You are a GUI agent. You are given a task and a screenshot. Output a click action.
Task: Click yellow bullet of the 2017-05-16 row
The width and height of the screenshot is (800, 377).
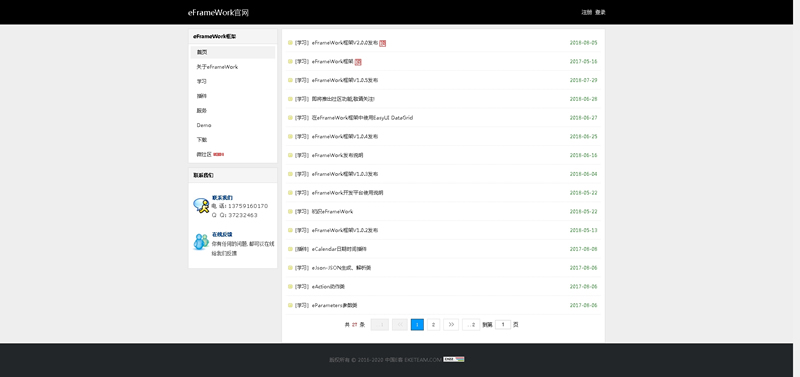tap(290, 61)
